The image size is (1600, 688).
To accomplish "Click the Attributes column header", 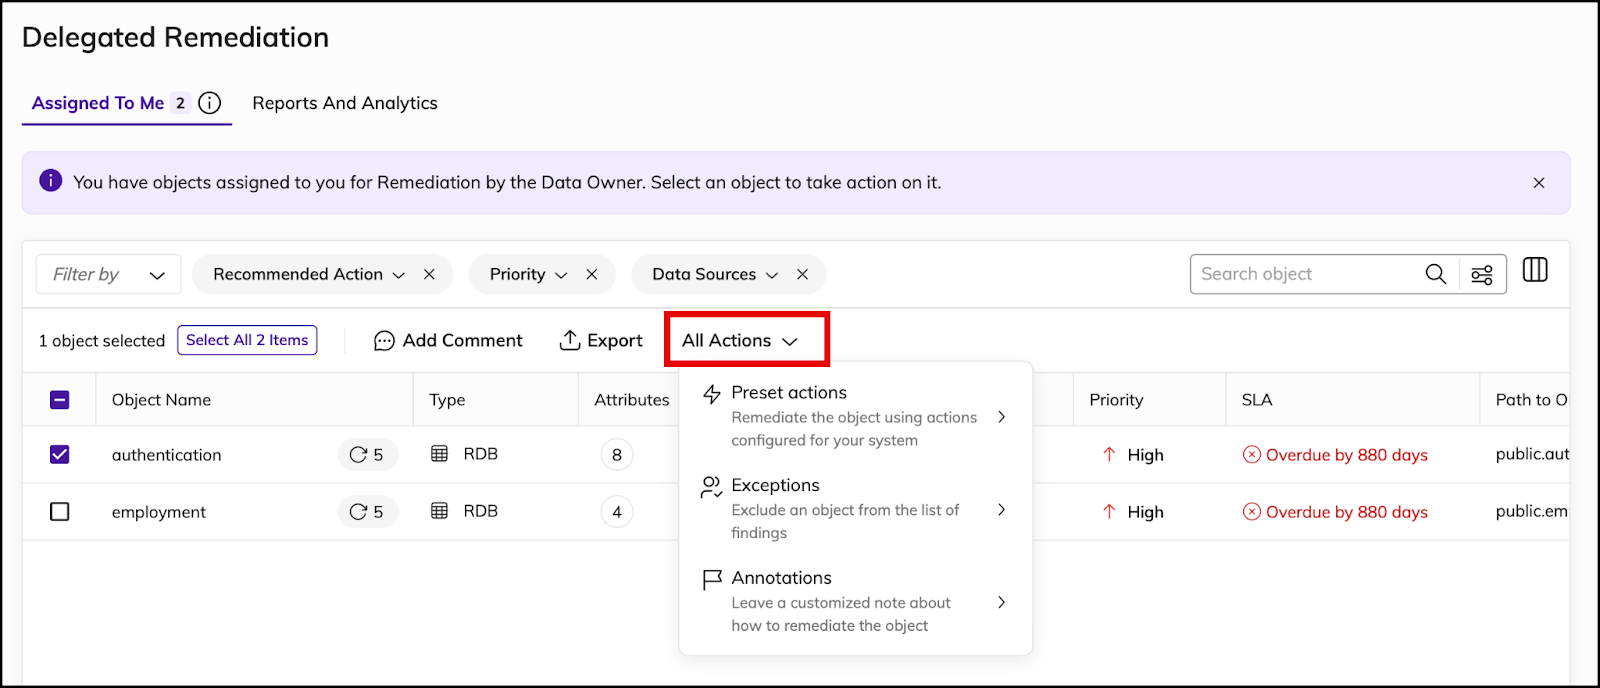I will (632, 400).
